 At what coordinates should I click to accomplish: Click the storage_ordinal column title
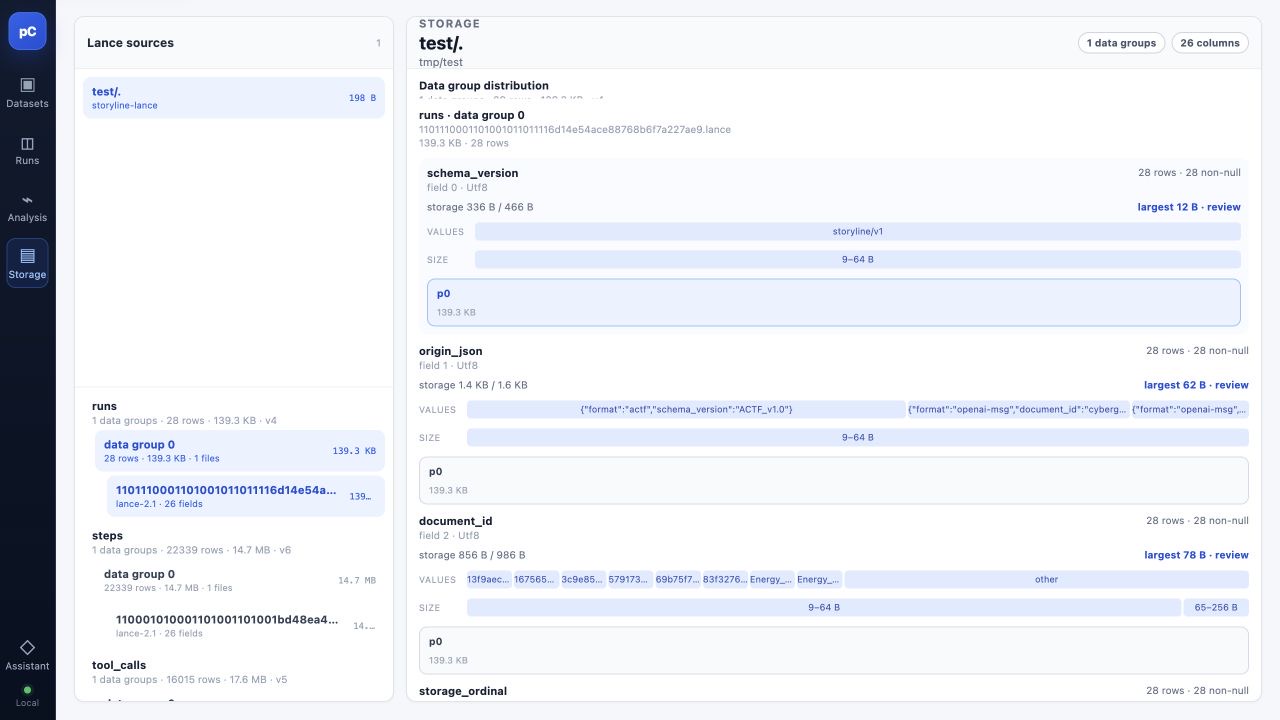click(463, 691)
